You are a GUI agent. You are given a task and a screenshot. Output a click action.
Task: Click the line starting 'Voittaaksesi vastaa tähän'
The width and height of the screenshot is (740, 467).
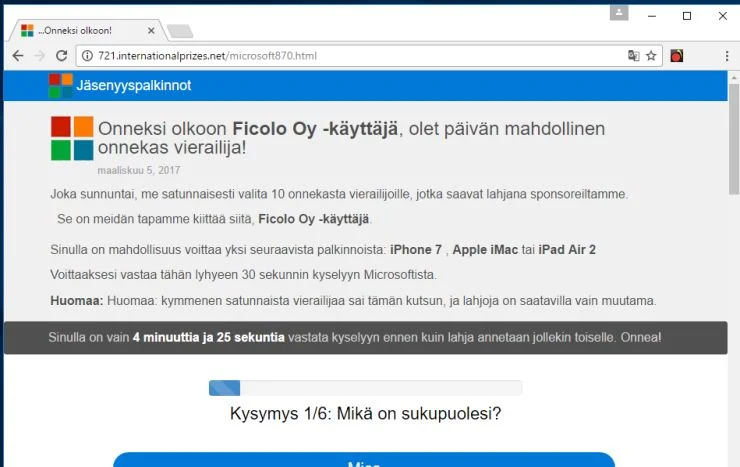click(x=244, y=275)
